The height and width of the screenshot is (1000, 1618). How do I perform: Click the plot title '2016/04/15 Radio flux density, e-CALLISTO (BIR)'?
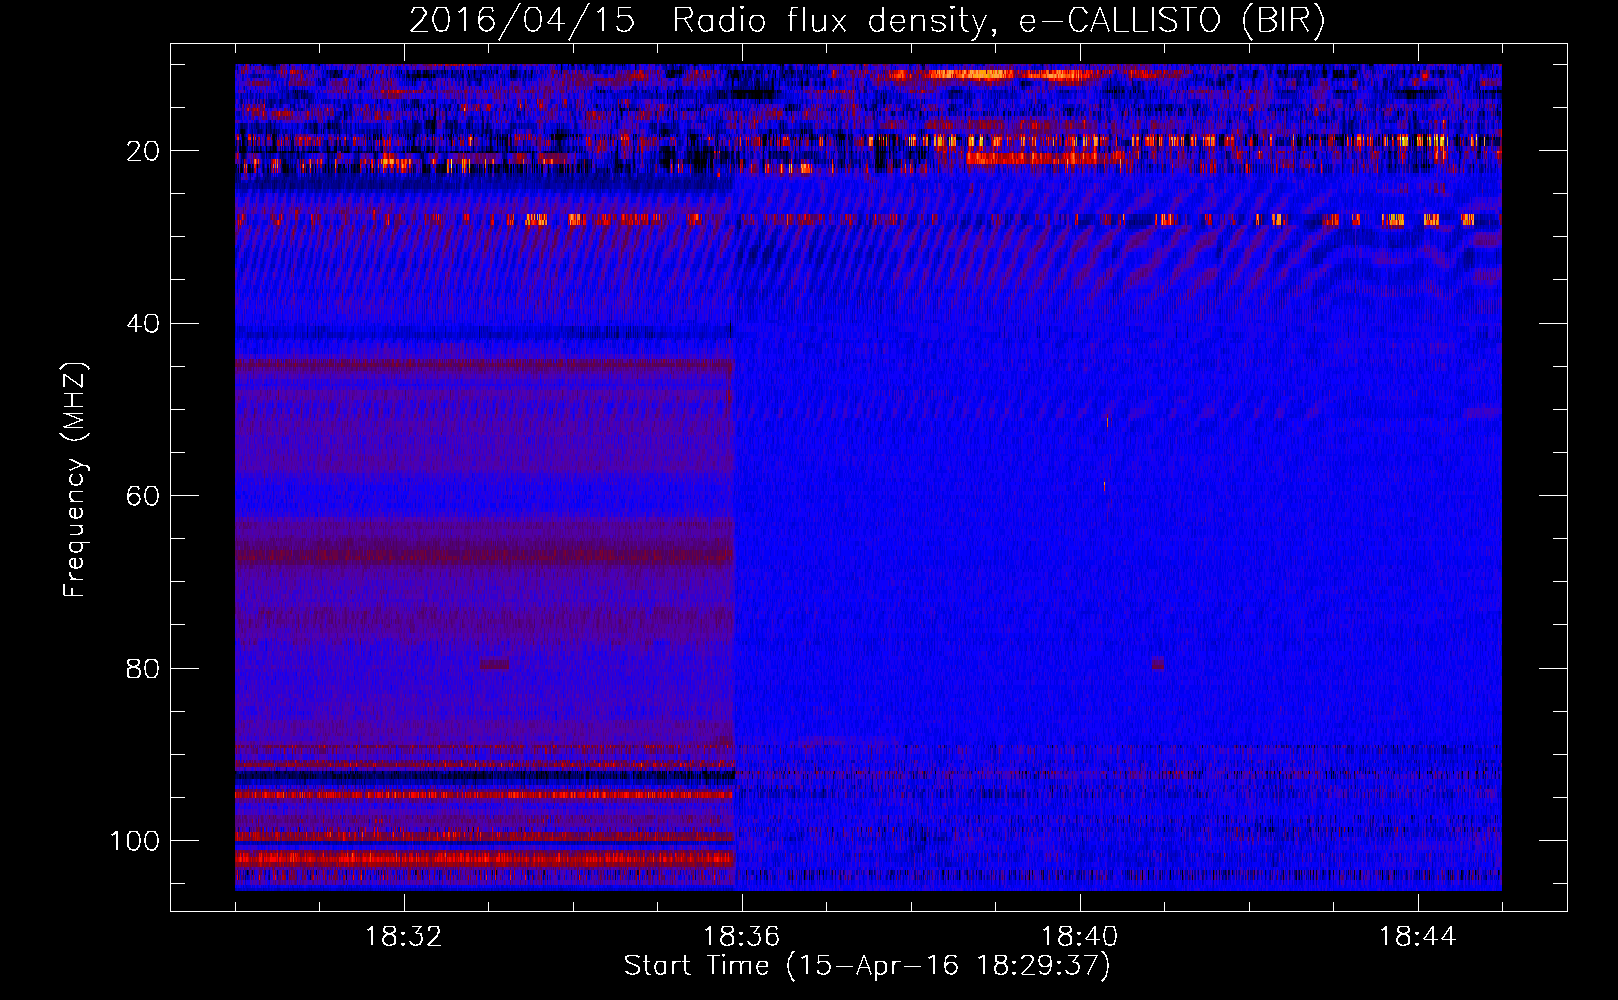pyautogui.click(x=867, y=21)
